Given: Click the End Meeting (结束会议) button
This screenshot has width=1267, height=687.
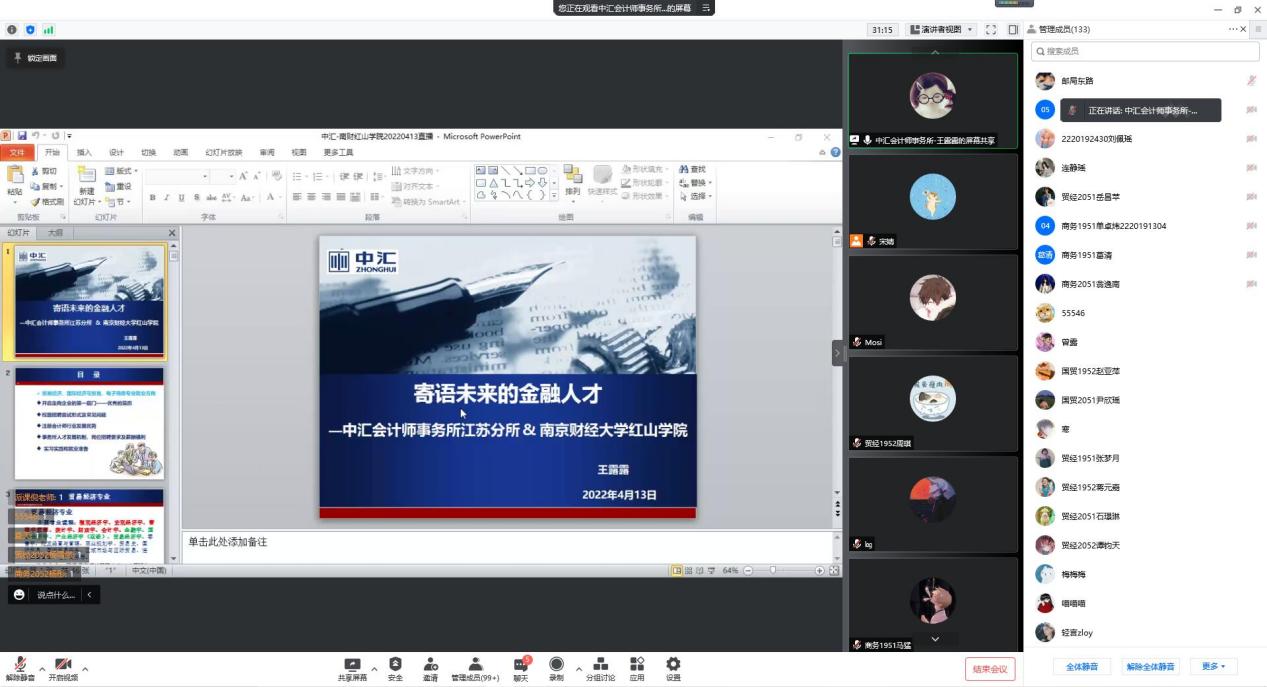Looking at the screenshot, I should click(990, 669).
